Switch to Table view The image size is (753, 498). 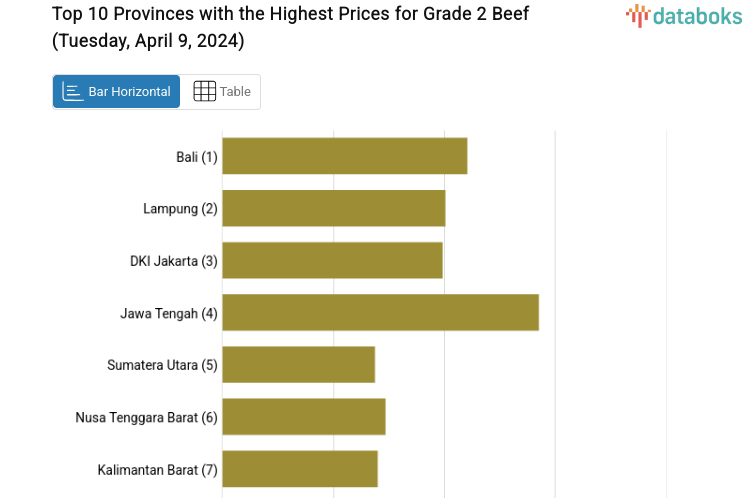[221, 92]
